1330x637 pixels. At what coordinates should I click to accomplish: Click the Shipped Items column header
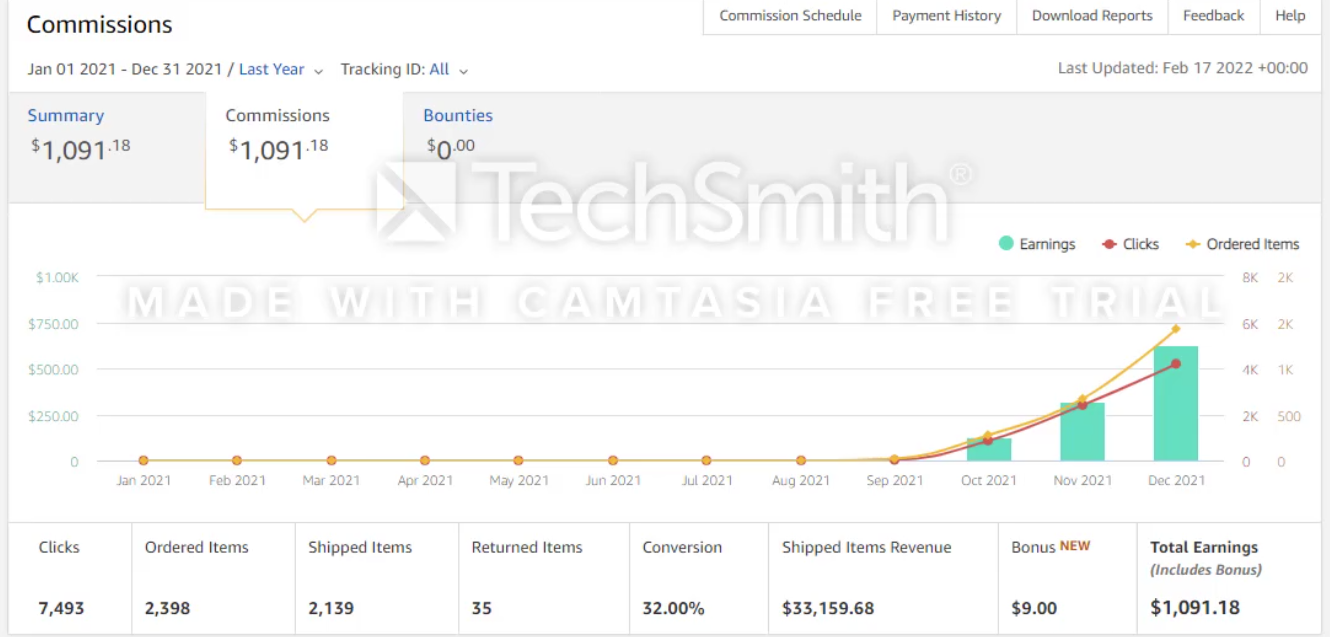coord(360,548)
